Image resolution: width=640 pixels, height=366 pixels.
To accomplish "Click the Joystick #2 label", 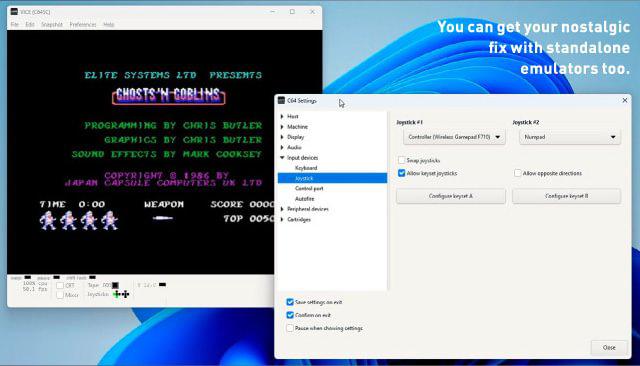I will tap(526, 122).
